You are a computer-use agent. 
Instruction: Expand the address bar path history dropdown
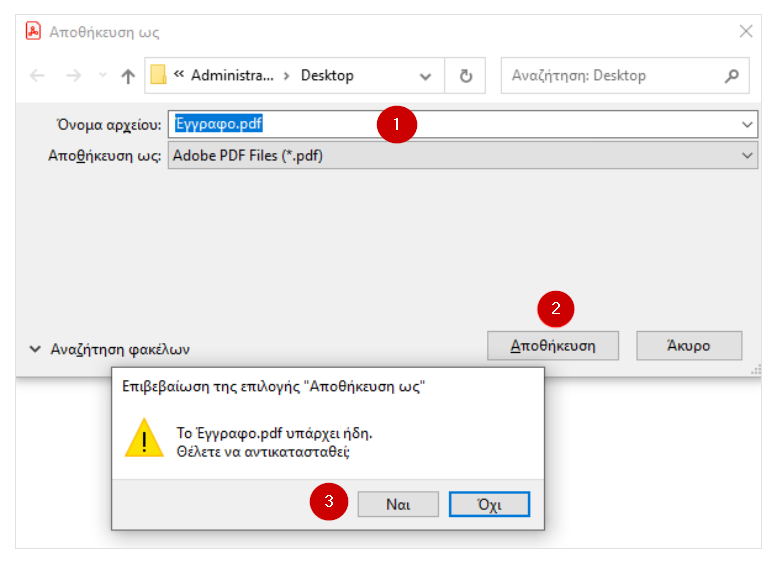426,76
